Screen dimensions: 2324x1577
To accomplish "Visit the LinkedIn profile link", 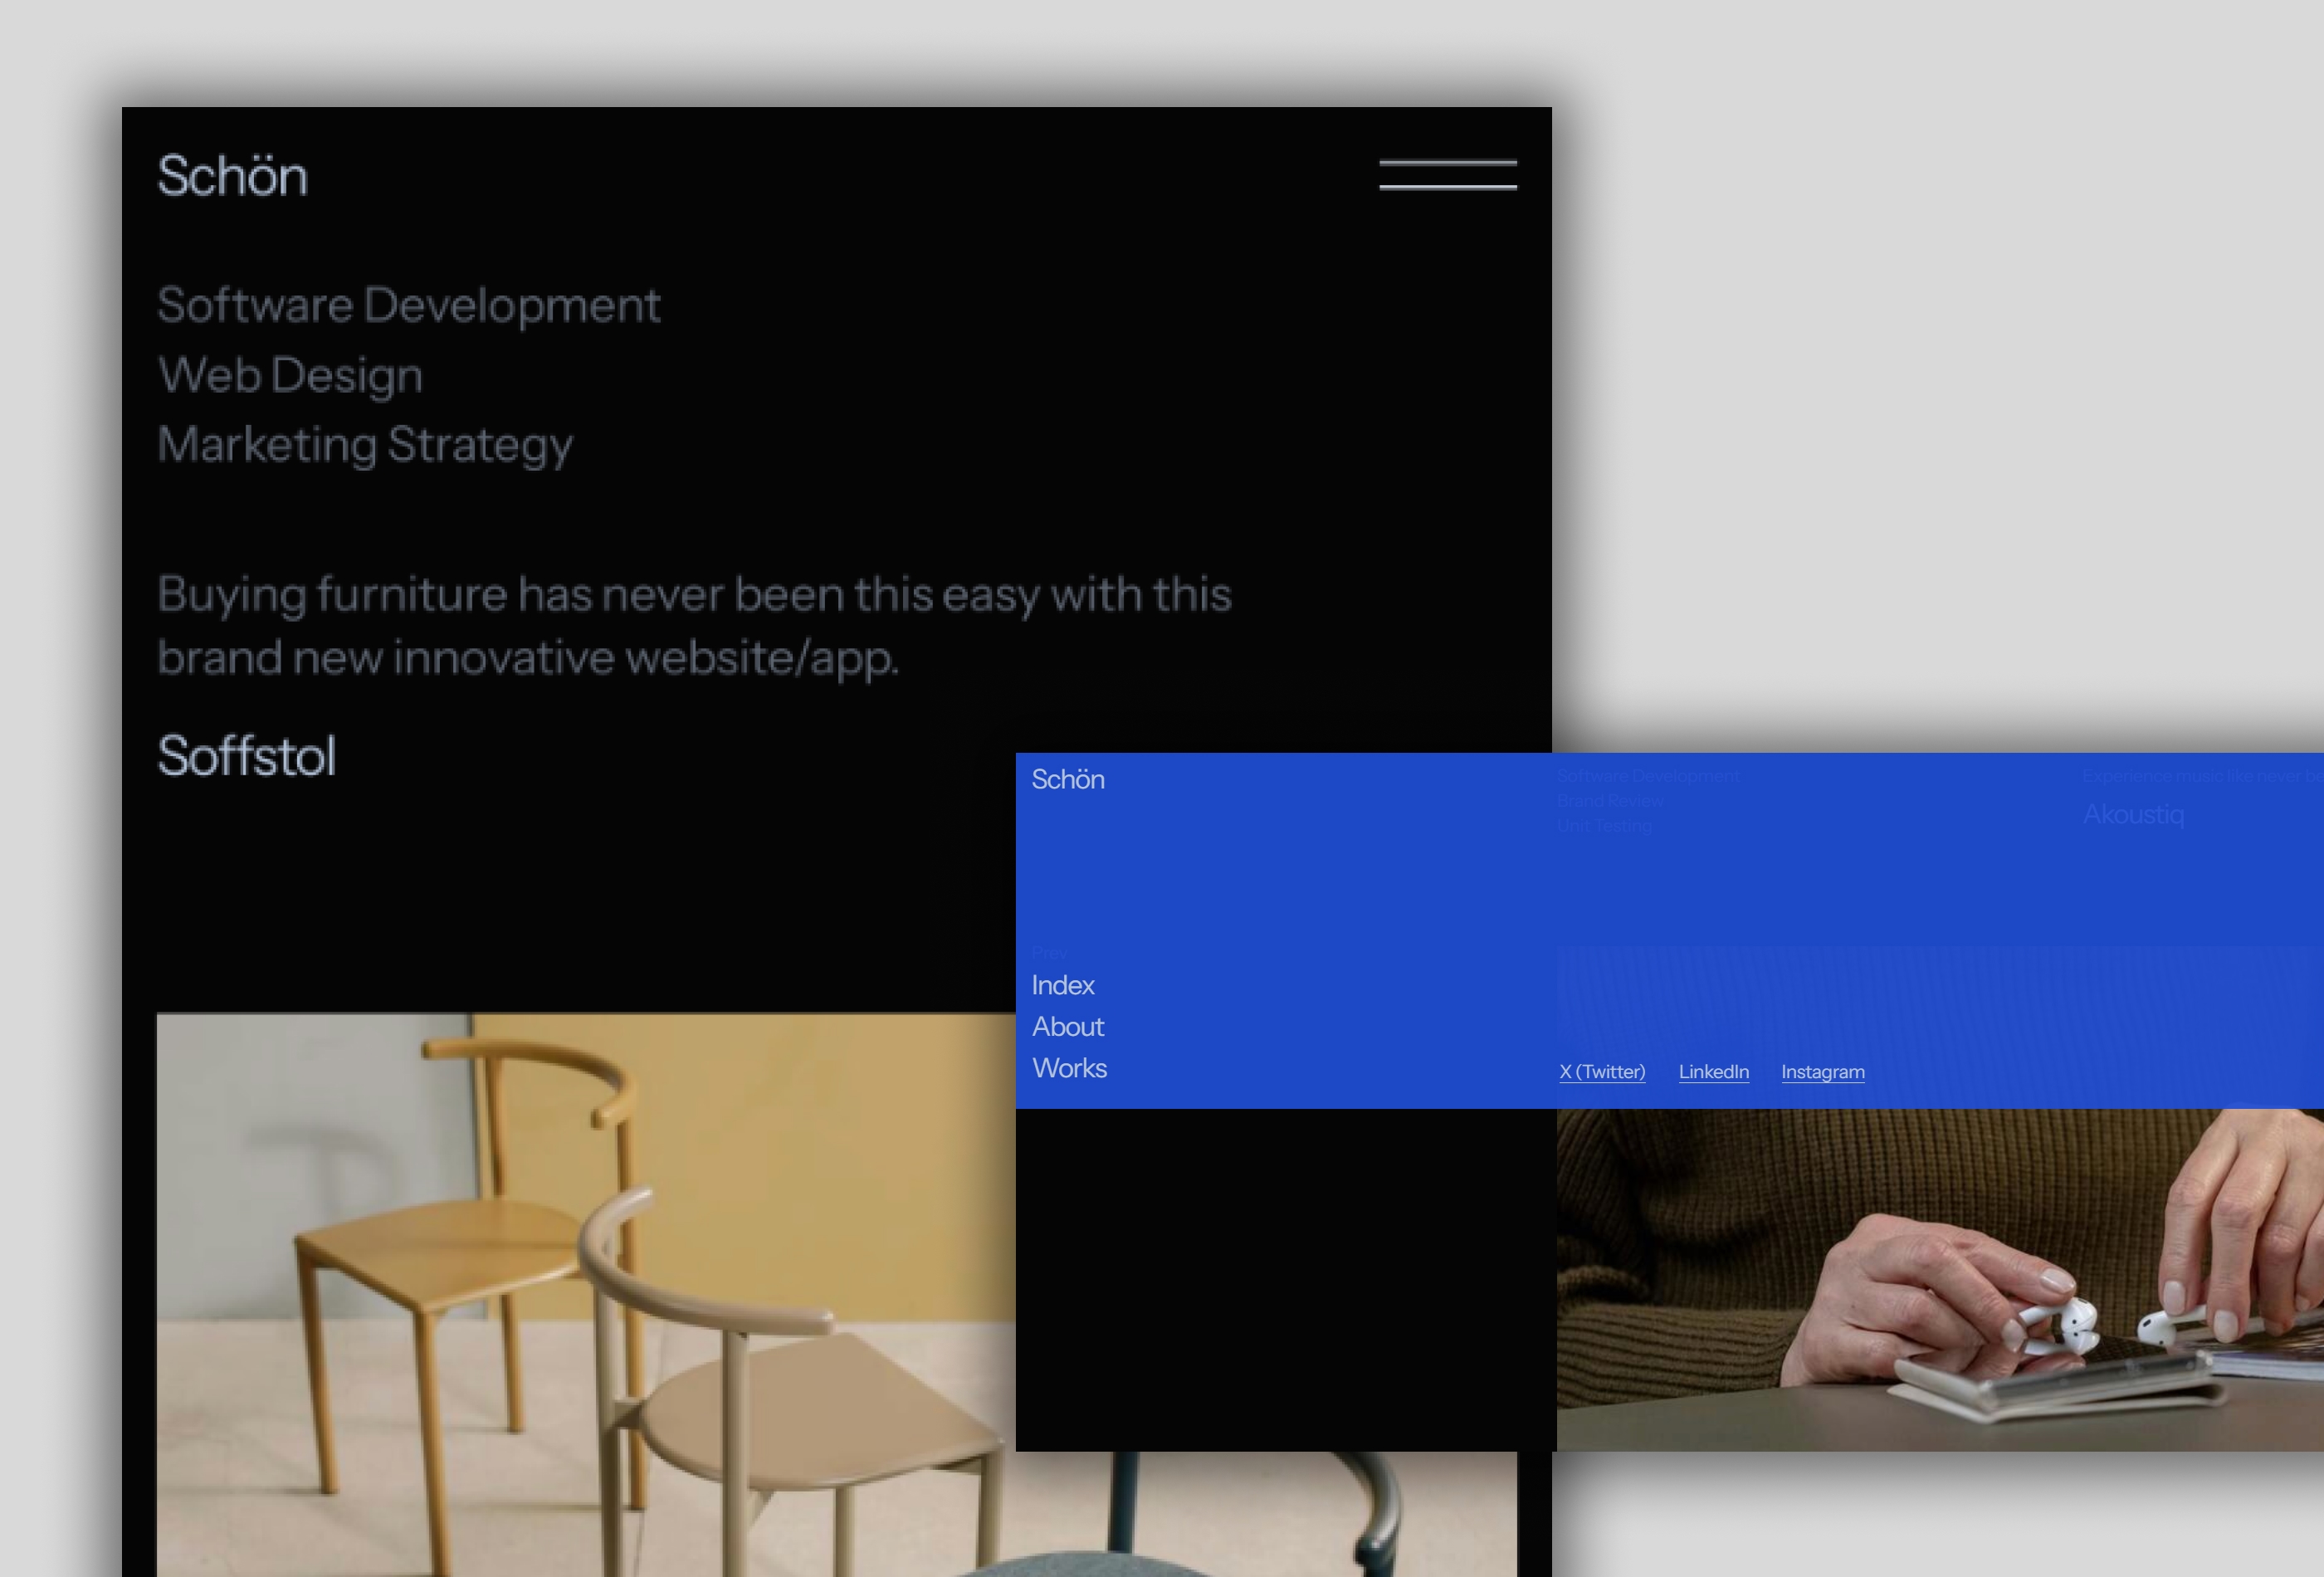I will [1714, 1071].
